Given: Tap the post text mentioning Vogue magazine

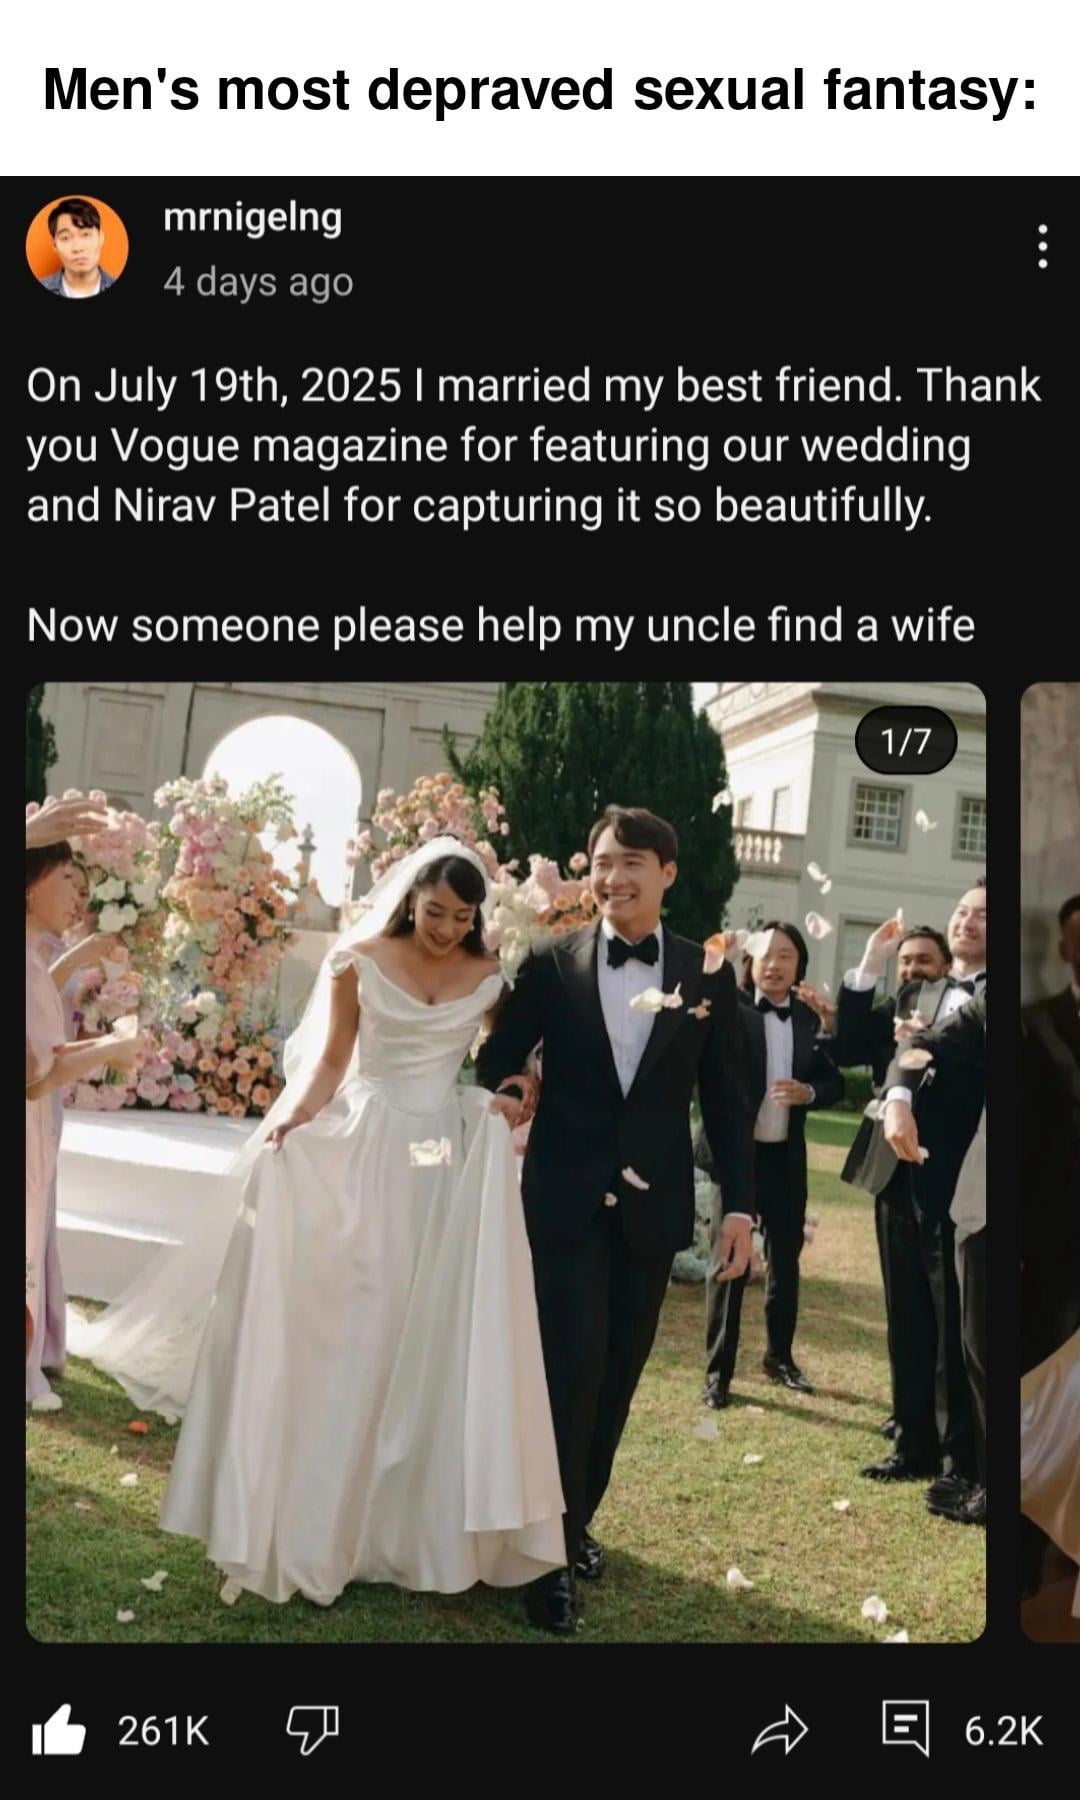Looking at the screenshot, I should 534,445.
